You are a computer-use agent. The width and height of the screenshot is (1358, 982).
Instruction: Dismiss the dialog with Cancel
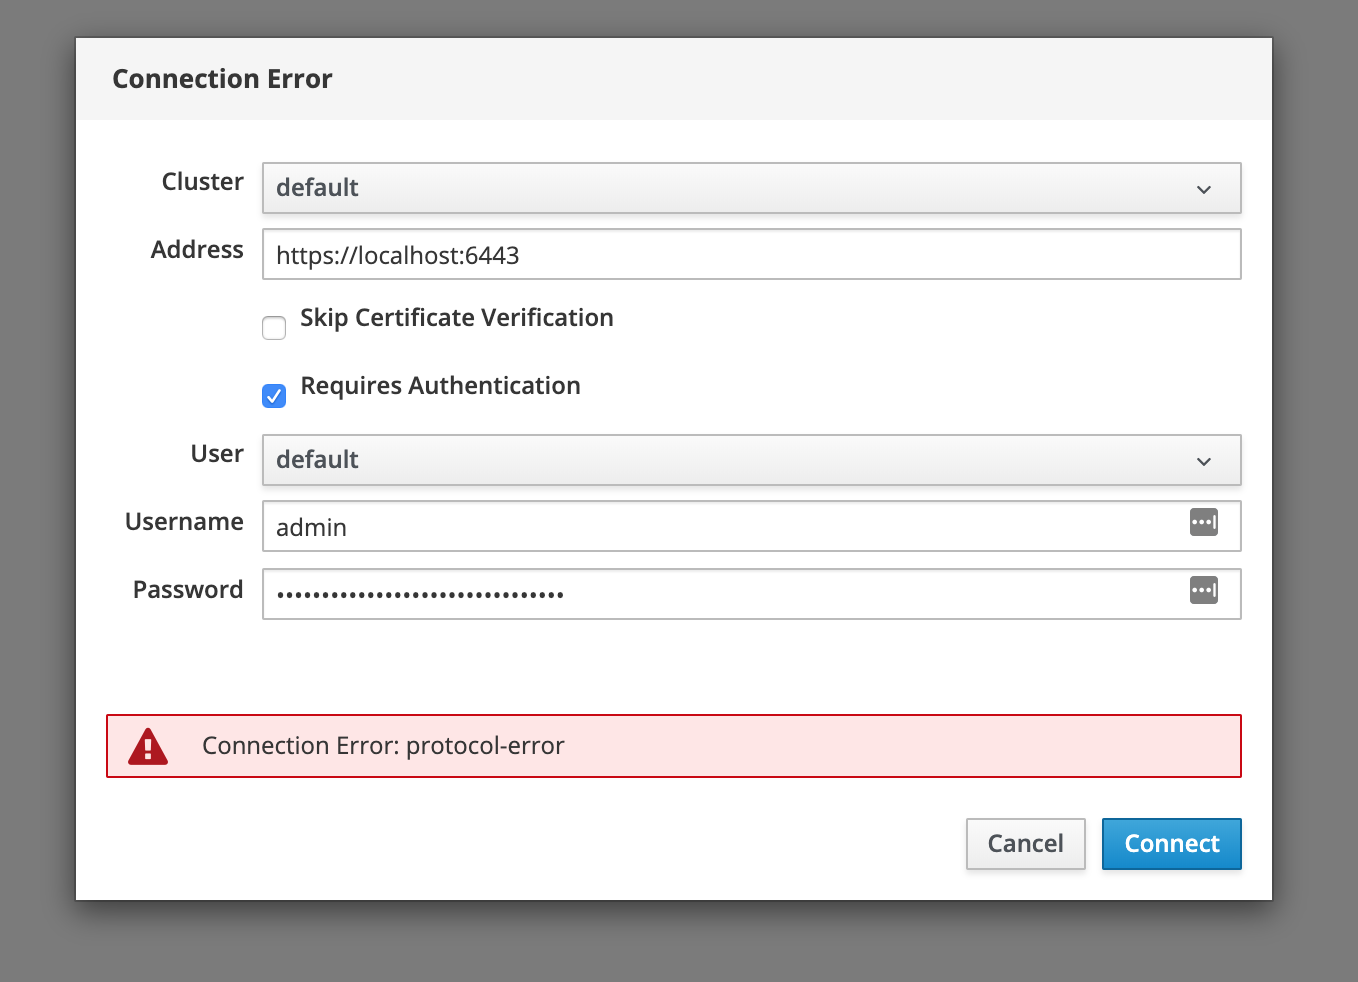coord(1025,843)
